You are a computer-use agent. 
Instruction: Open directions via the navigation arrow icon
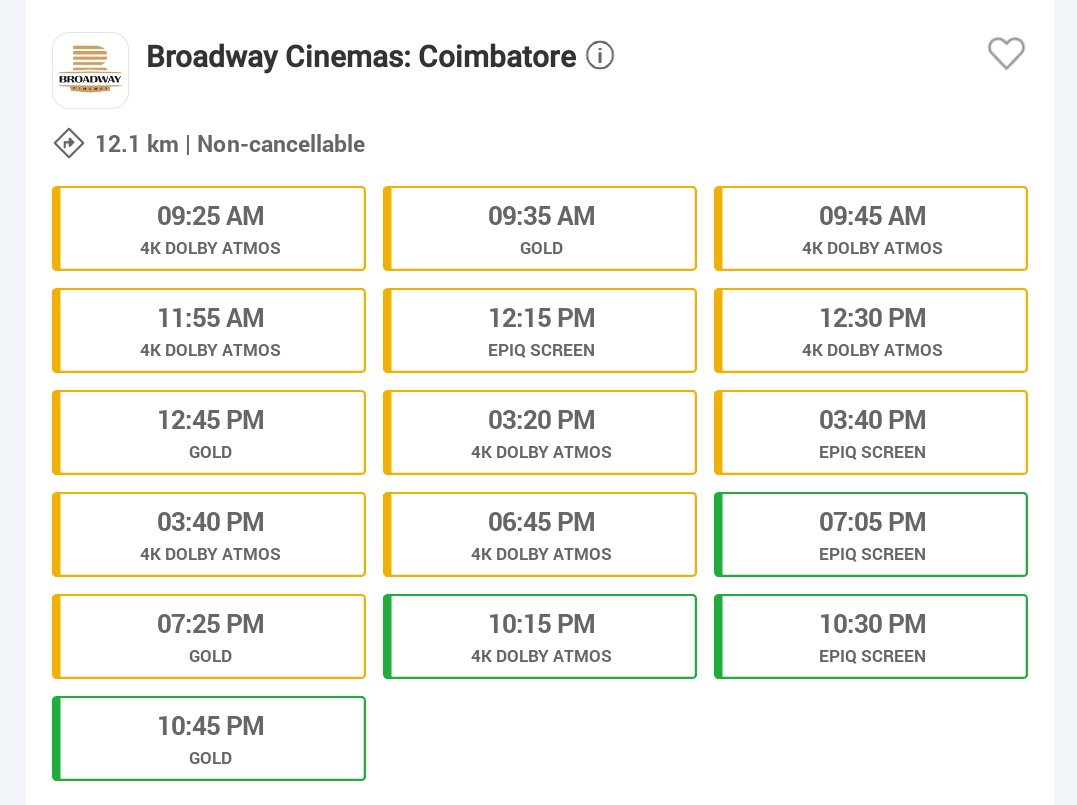[x=69, y=144]
